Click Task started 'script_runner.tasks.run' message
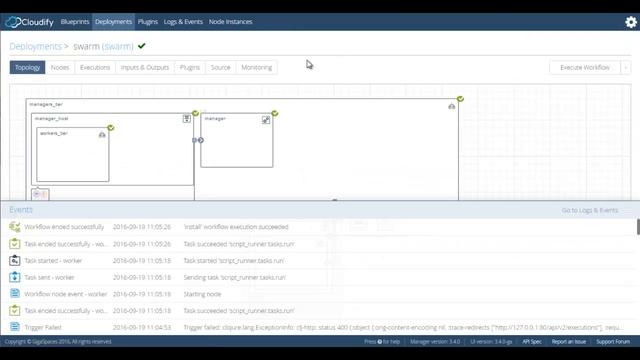The width and height of the screenshot is (640, 360). [x=233, y=260]
